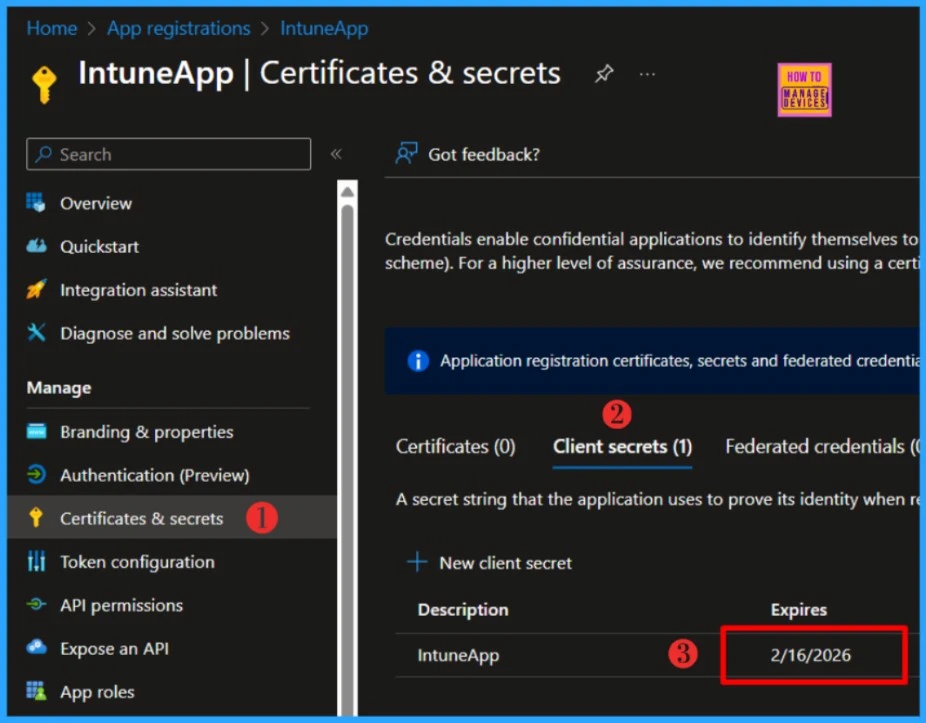This screenshot has width=926, height=723.
Task: Switch to the Client secrets (1) tab
Action: [622, 447]
